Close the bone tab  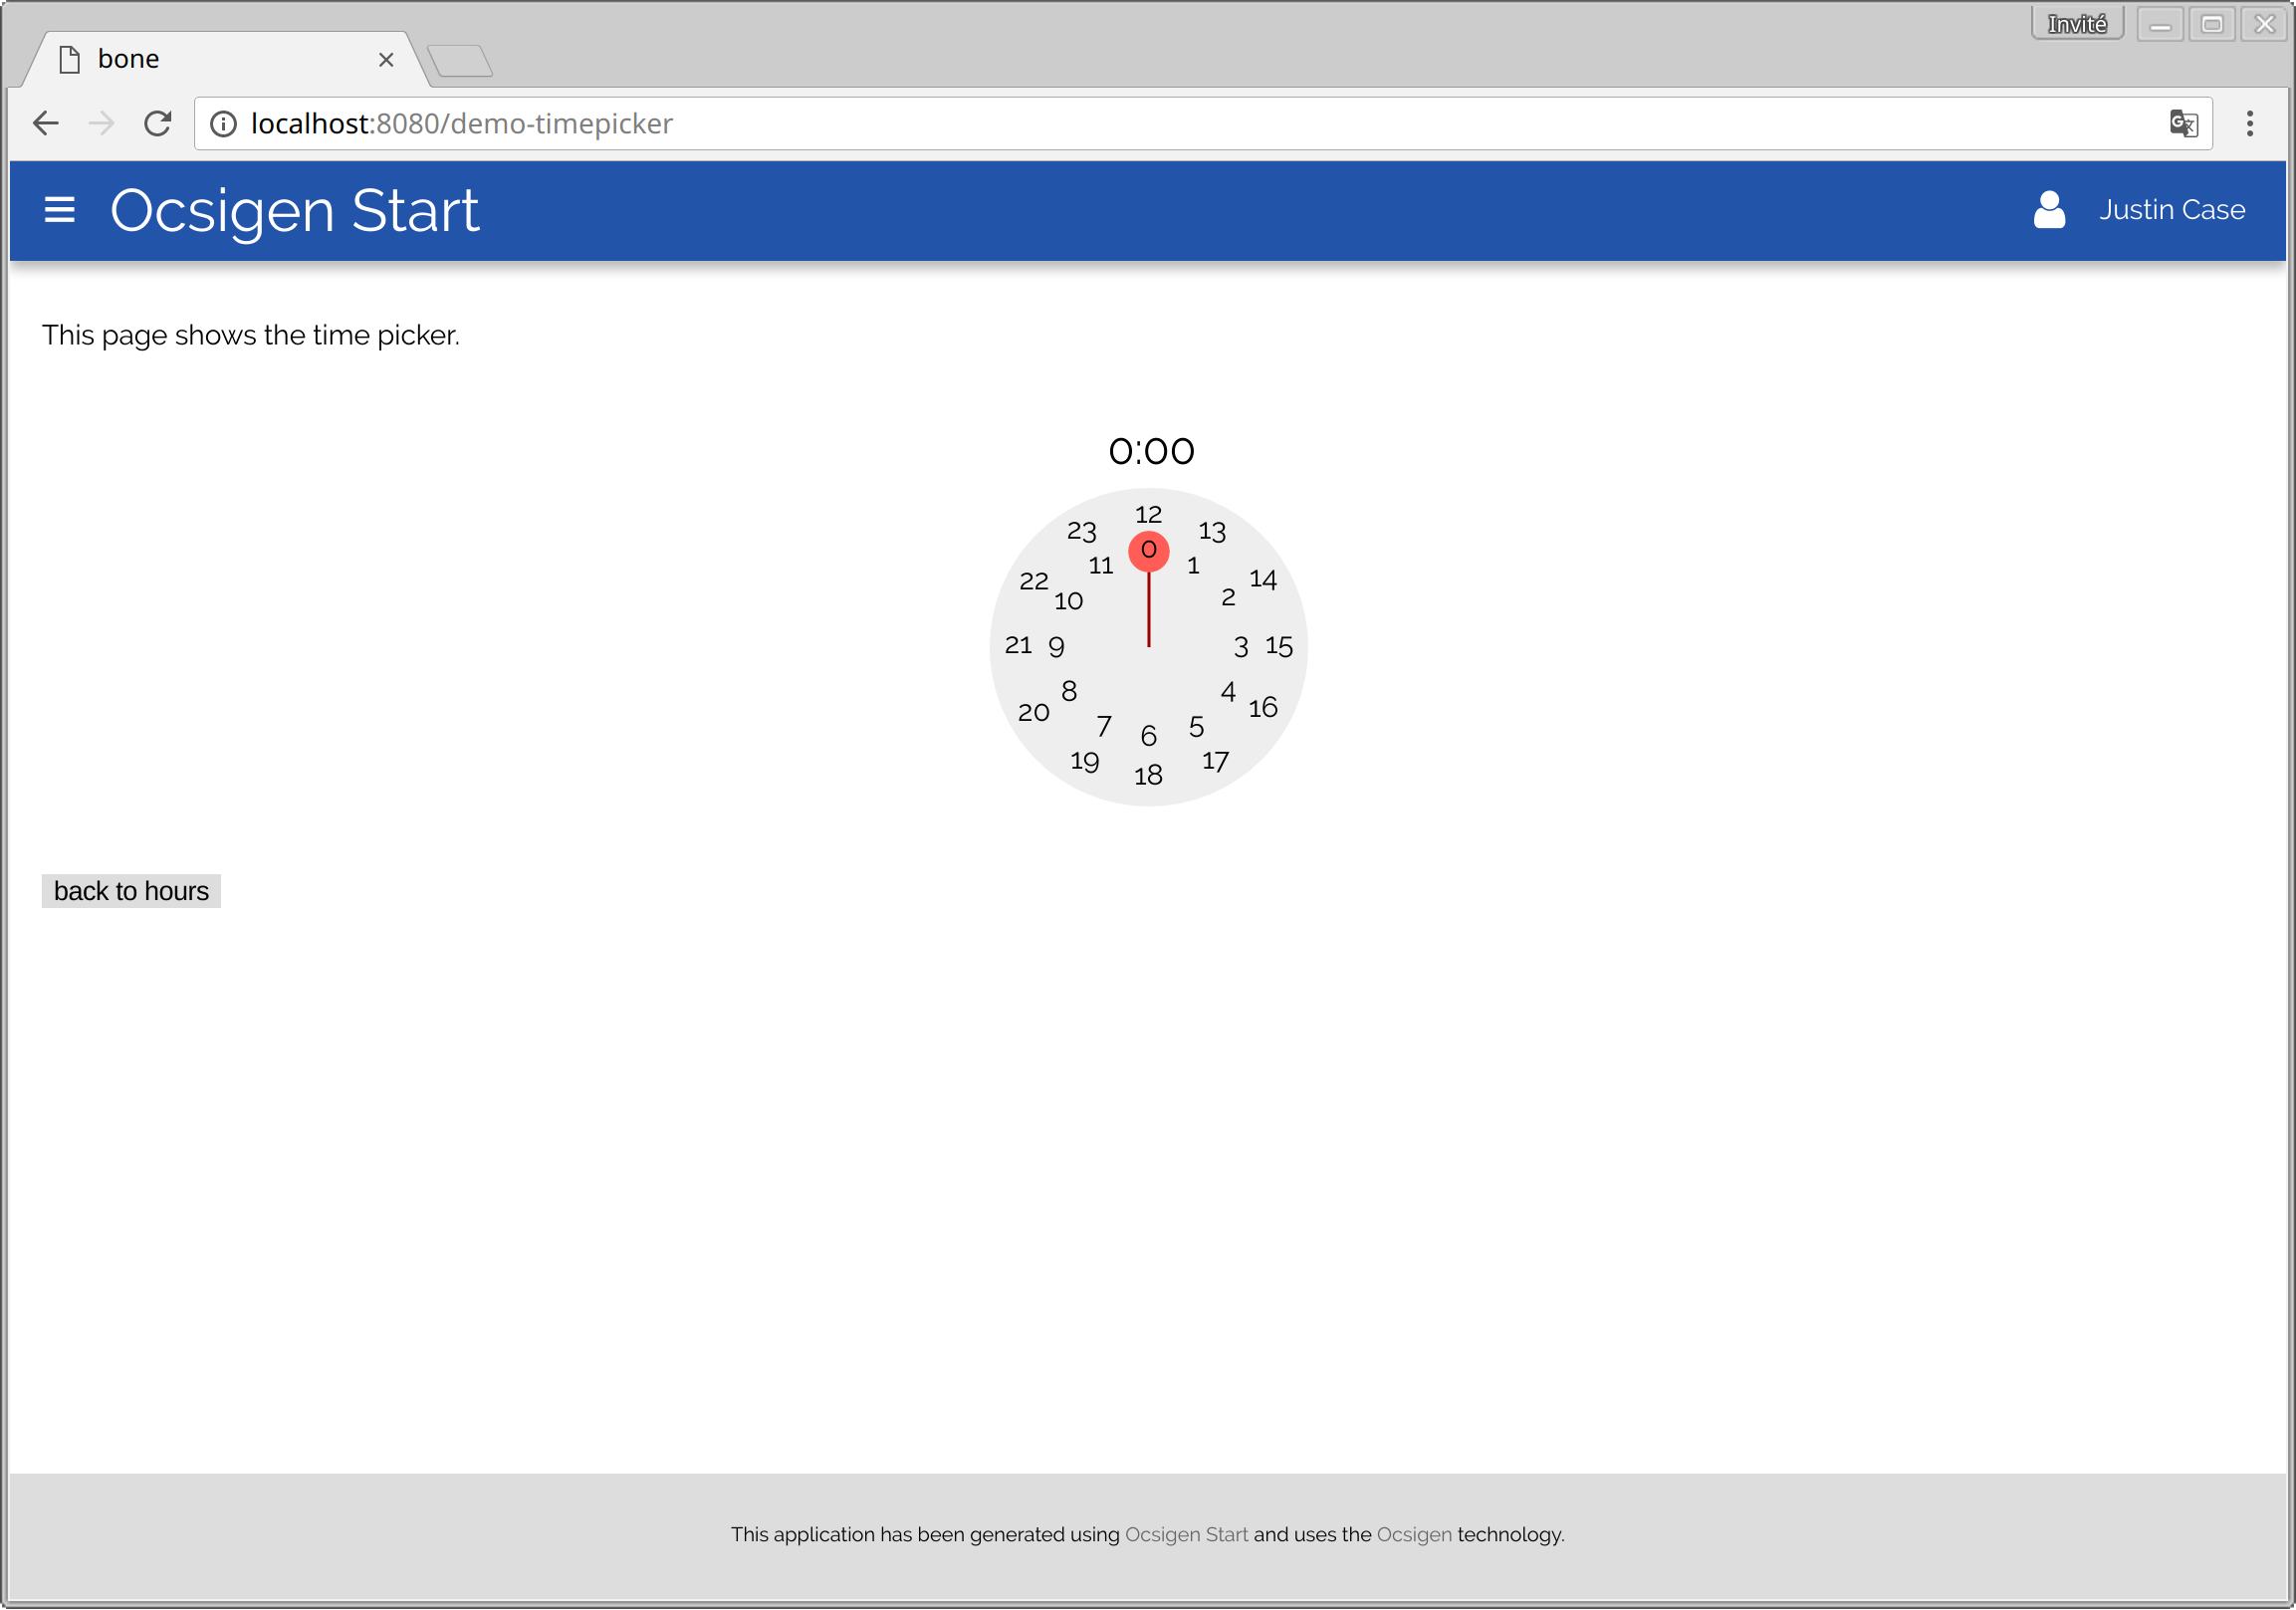tap(386, 60)
